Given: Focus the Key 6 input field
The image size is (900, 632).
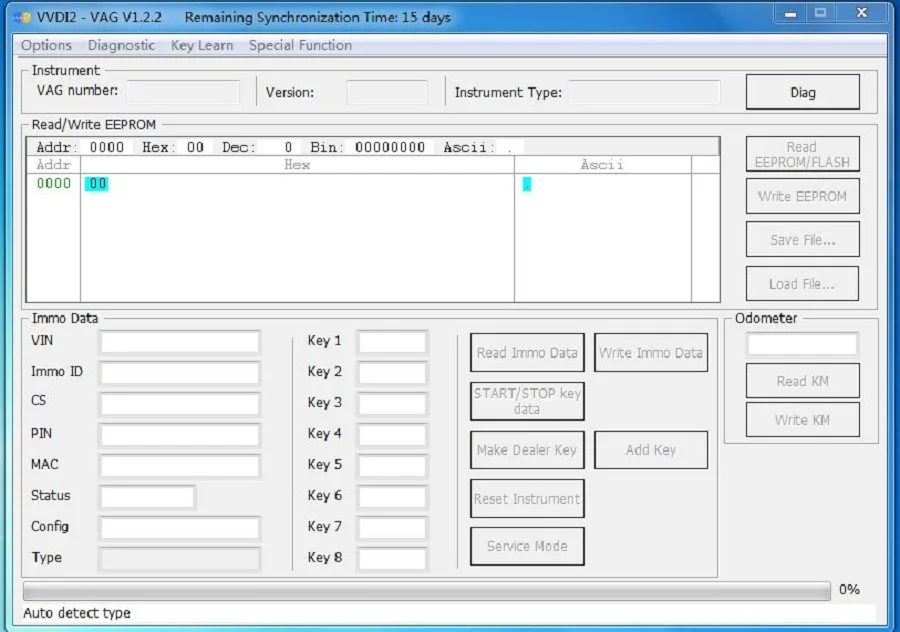Looking at the screenshot, I should [392, 497].
